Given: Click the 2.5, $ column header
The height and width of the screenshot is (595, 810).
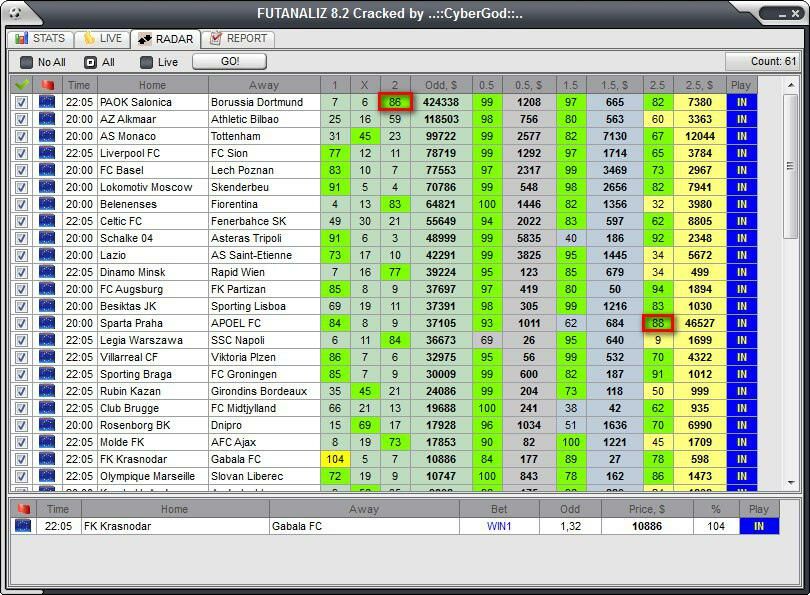Looking at the screenshot, I should [699, 85].
